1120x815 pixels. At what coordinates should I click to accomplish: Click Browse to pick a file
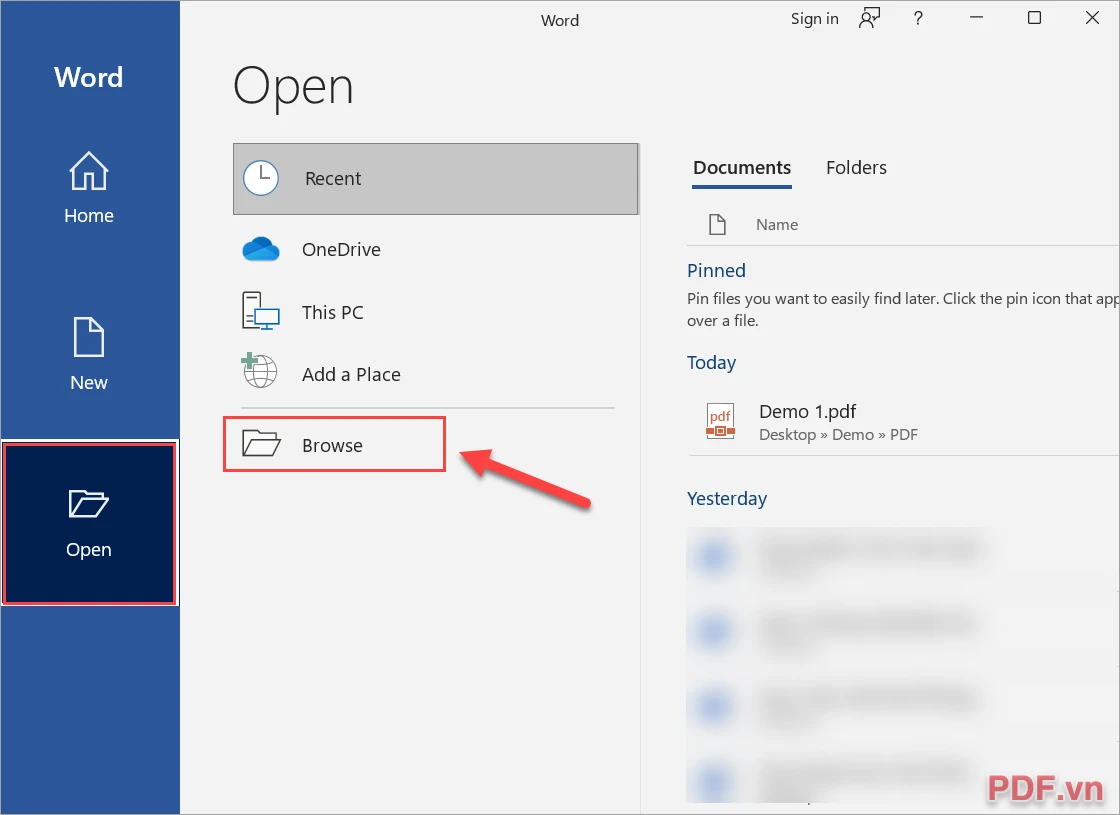[x=334, y=444]
